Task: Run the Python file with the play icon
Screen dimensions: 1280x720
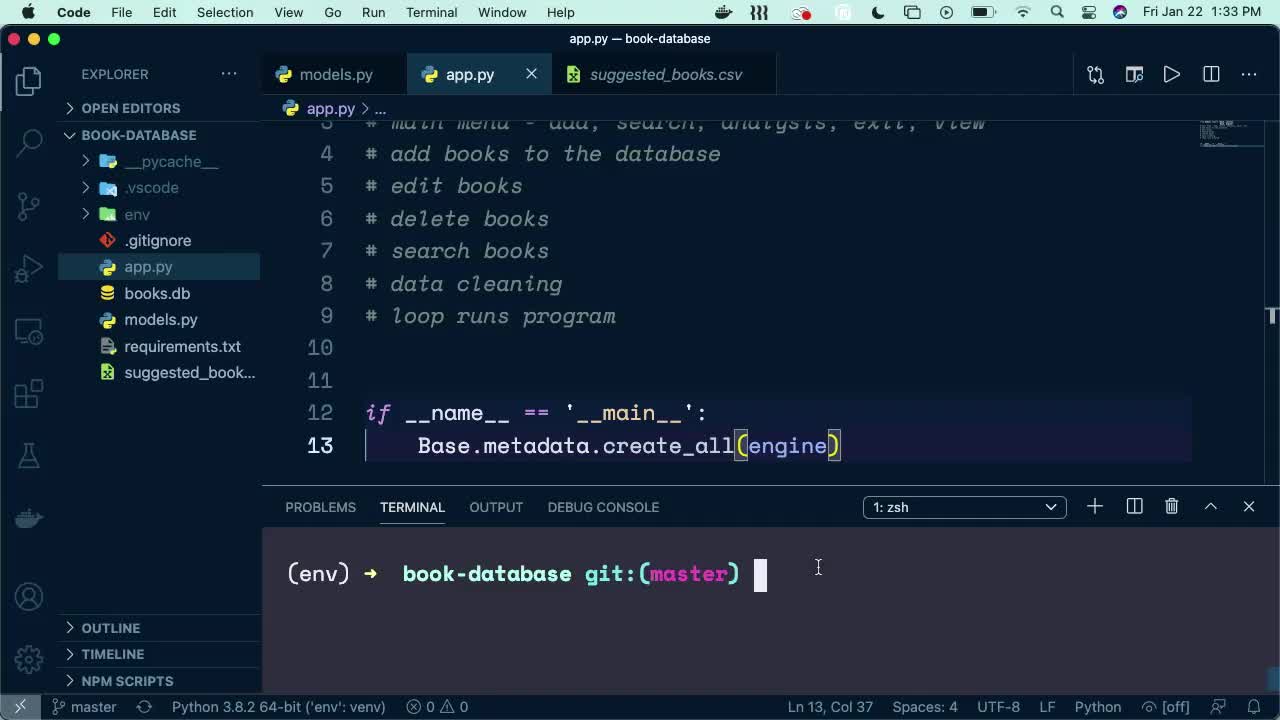Action: pyautogui.click(x=1171, y=74)
